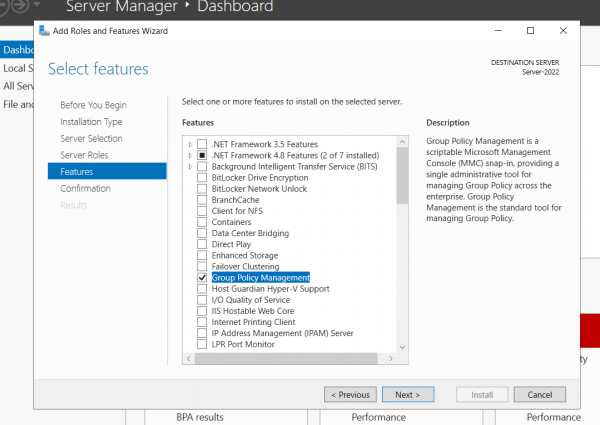Select the Internet Printing Client checkbox

[x=202, y=321]
